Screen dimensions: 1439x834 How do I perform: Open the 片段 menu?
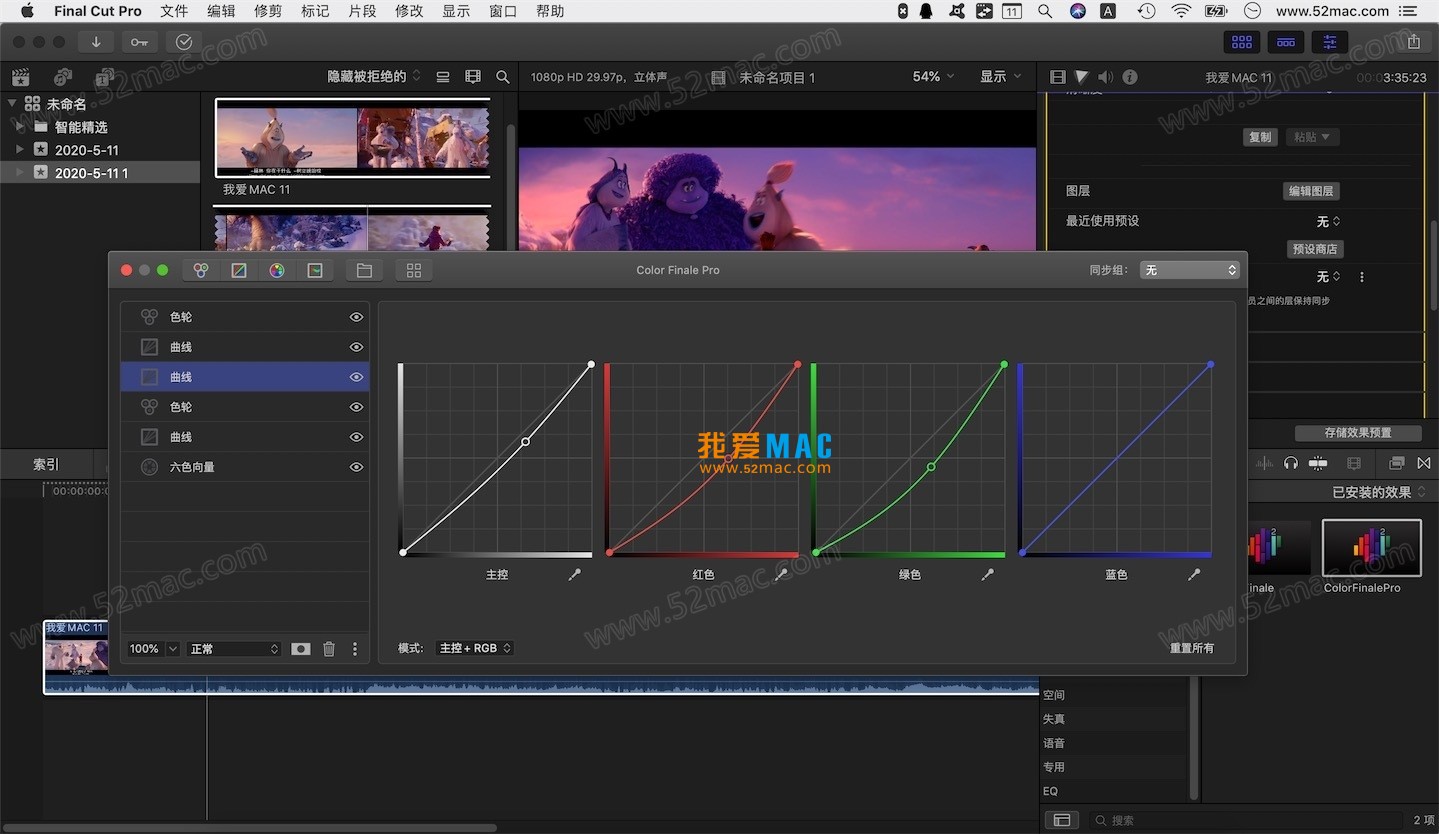[x=362, y=11]
